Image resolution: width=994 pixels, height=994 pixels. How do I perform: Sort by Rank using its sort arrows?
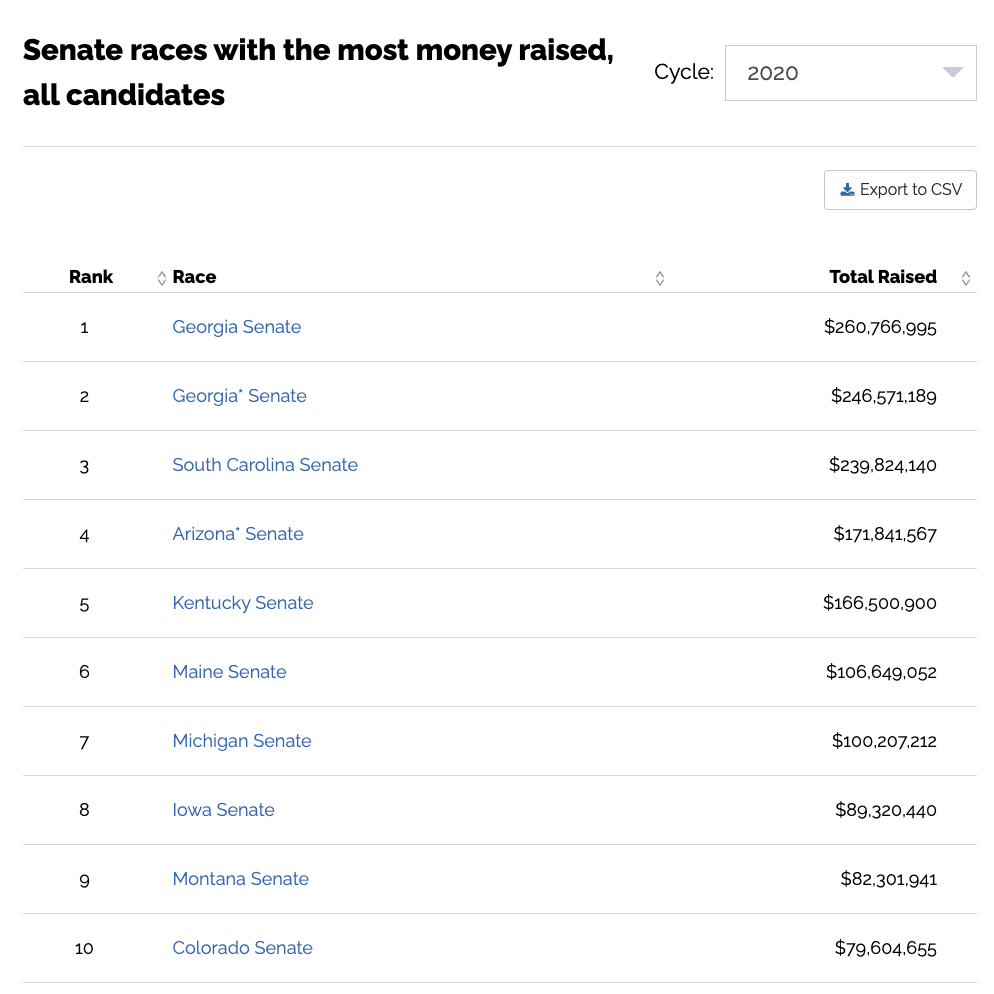click(162, 278)
